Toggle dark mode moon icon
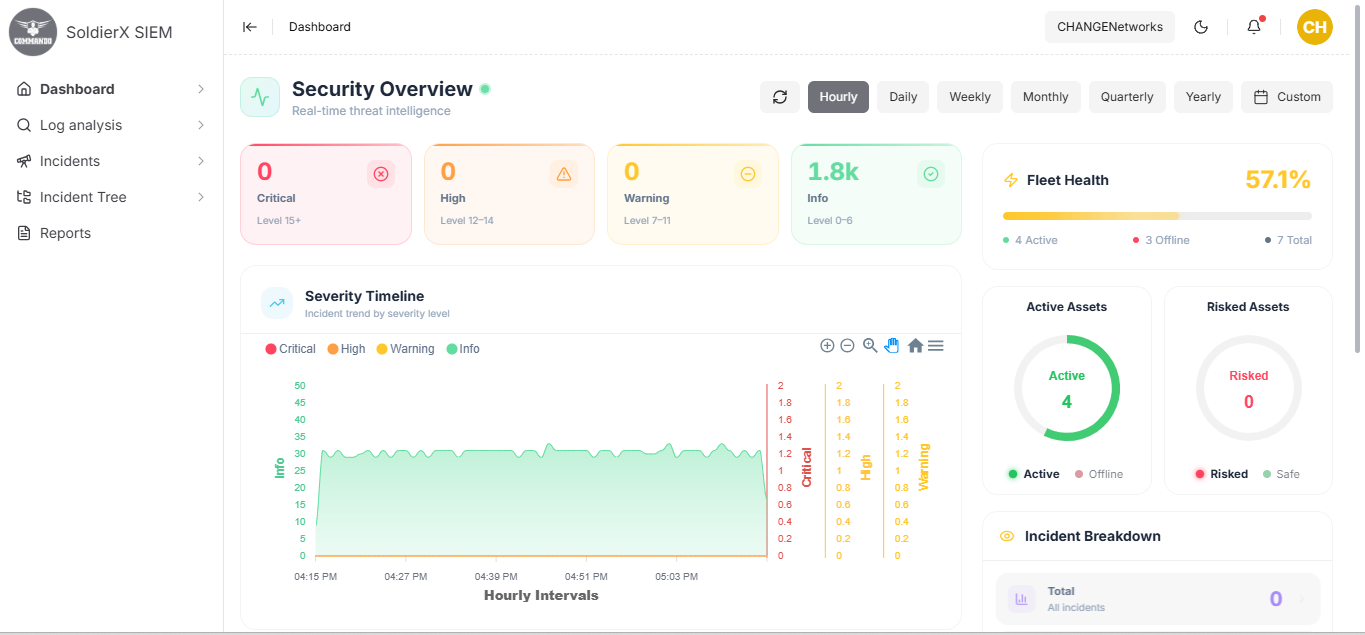Screen dimensions: 1365x635 1201,27
